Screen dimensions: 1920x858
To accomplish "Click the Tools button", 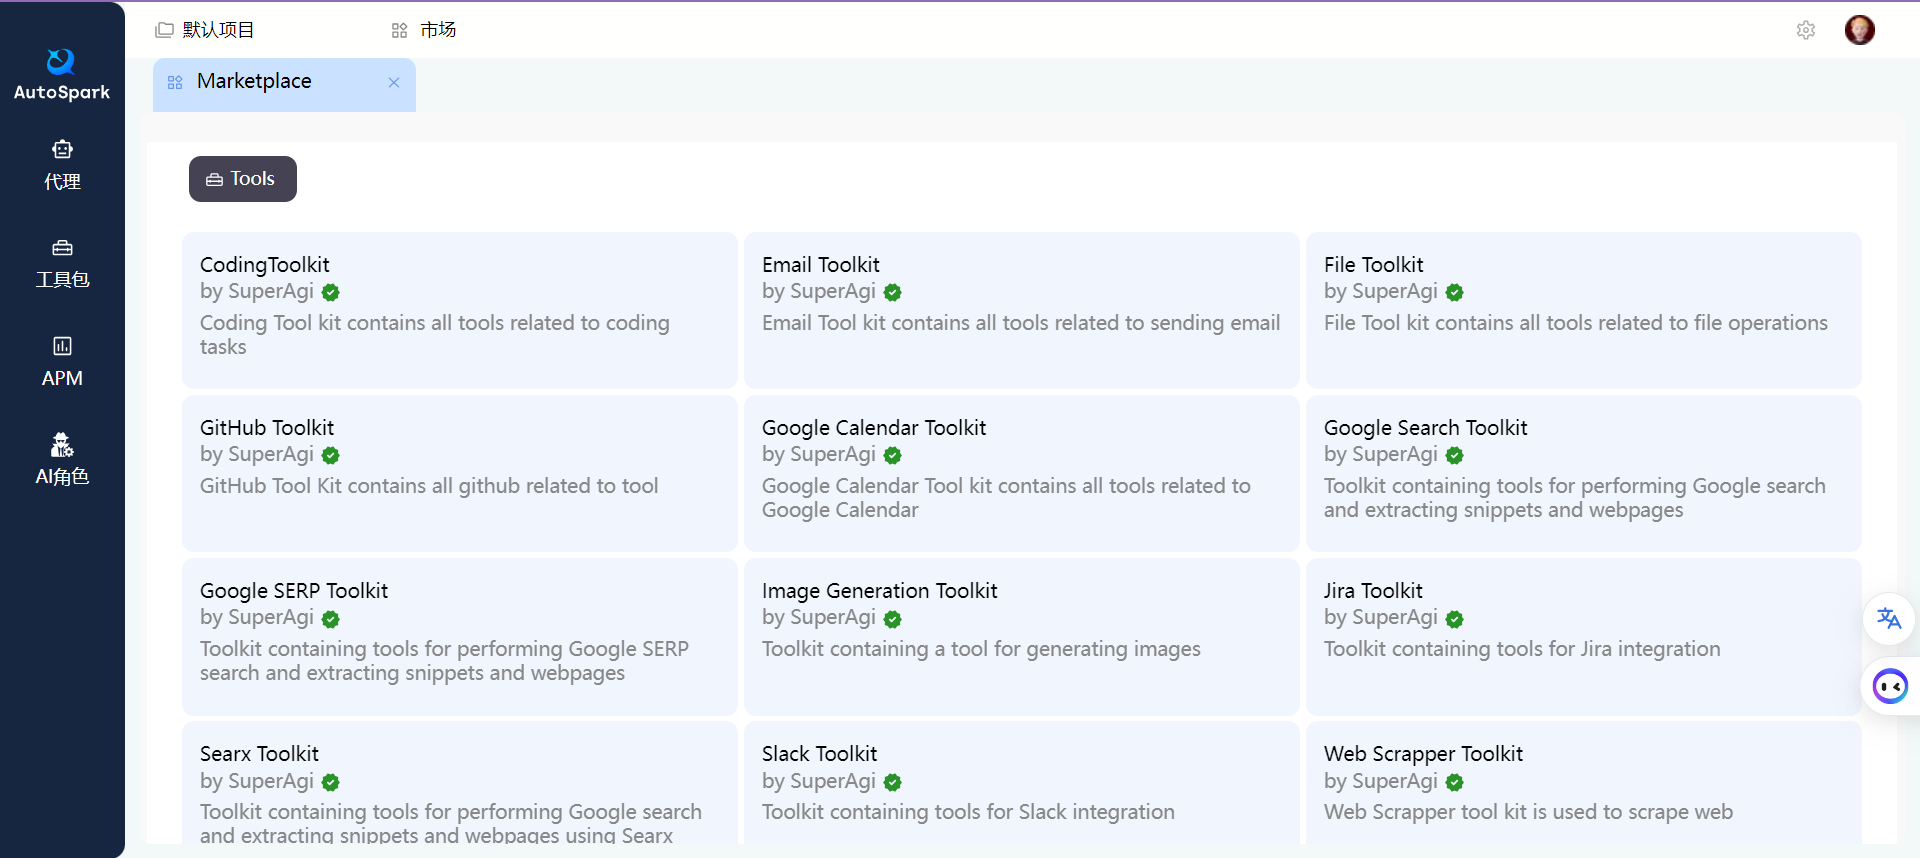I will (x=242, y=179).
